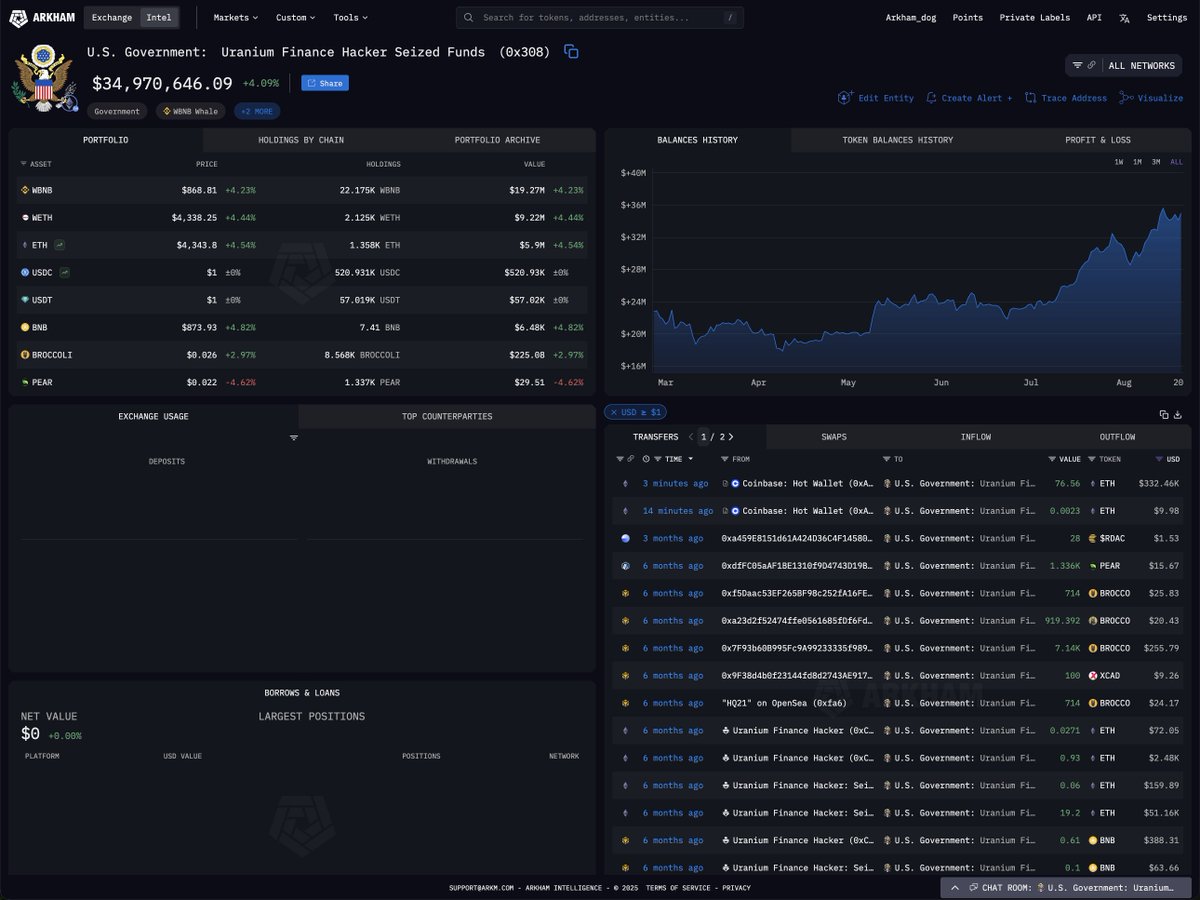This screenshot has height=900, width=1200.
Task: Open the Private Labels link
Action: [x=1035, y=18]
